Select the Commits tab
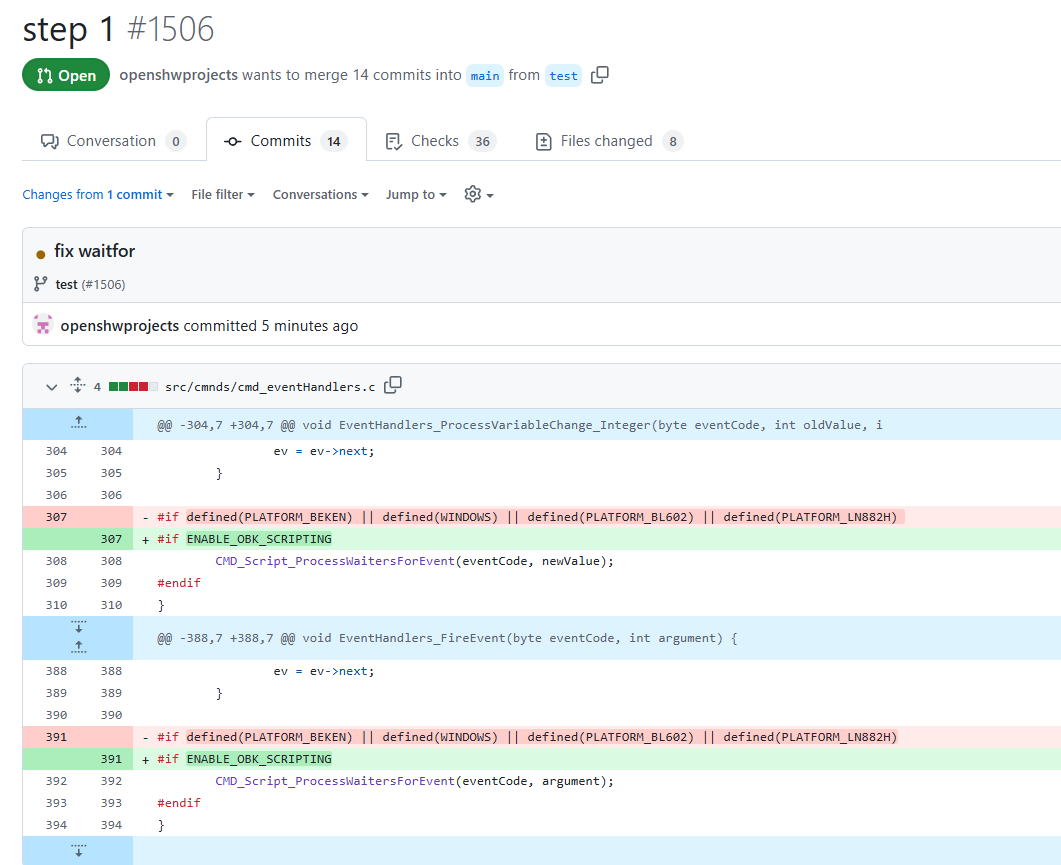The height and width of the screenshot is (865, 1061). click(x=286, y=141)
